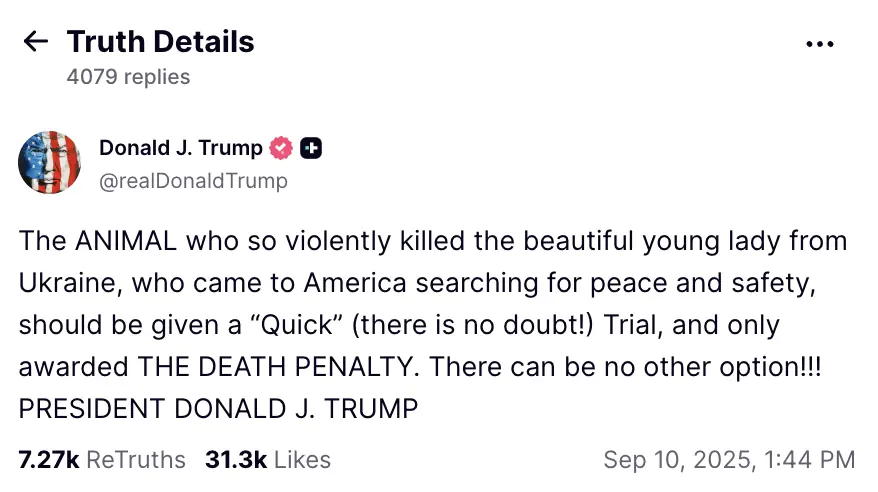
Task: Click the black plus badge icon
Action: point(311,149)
